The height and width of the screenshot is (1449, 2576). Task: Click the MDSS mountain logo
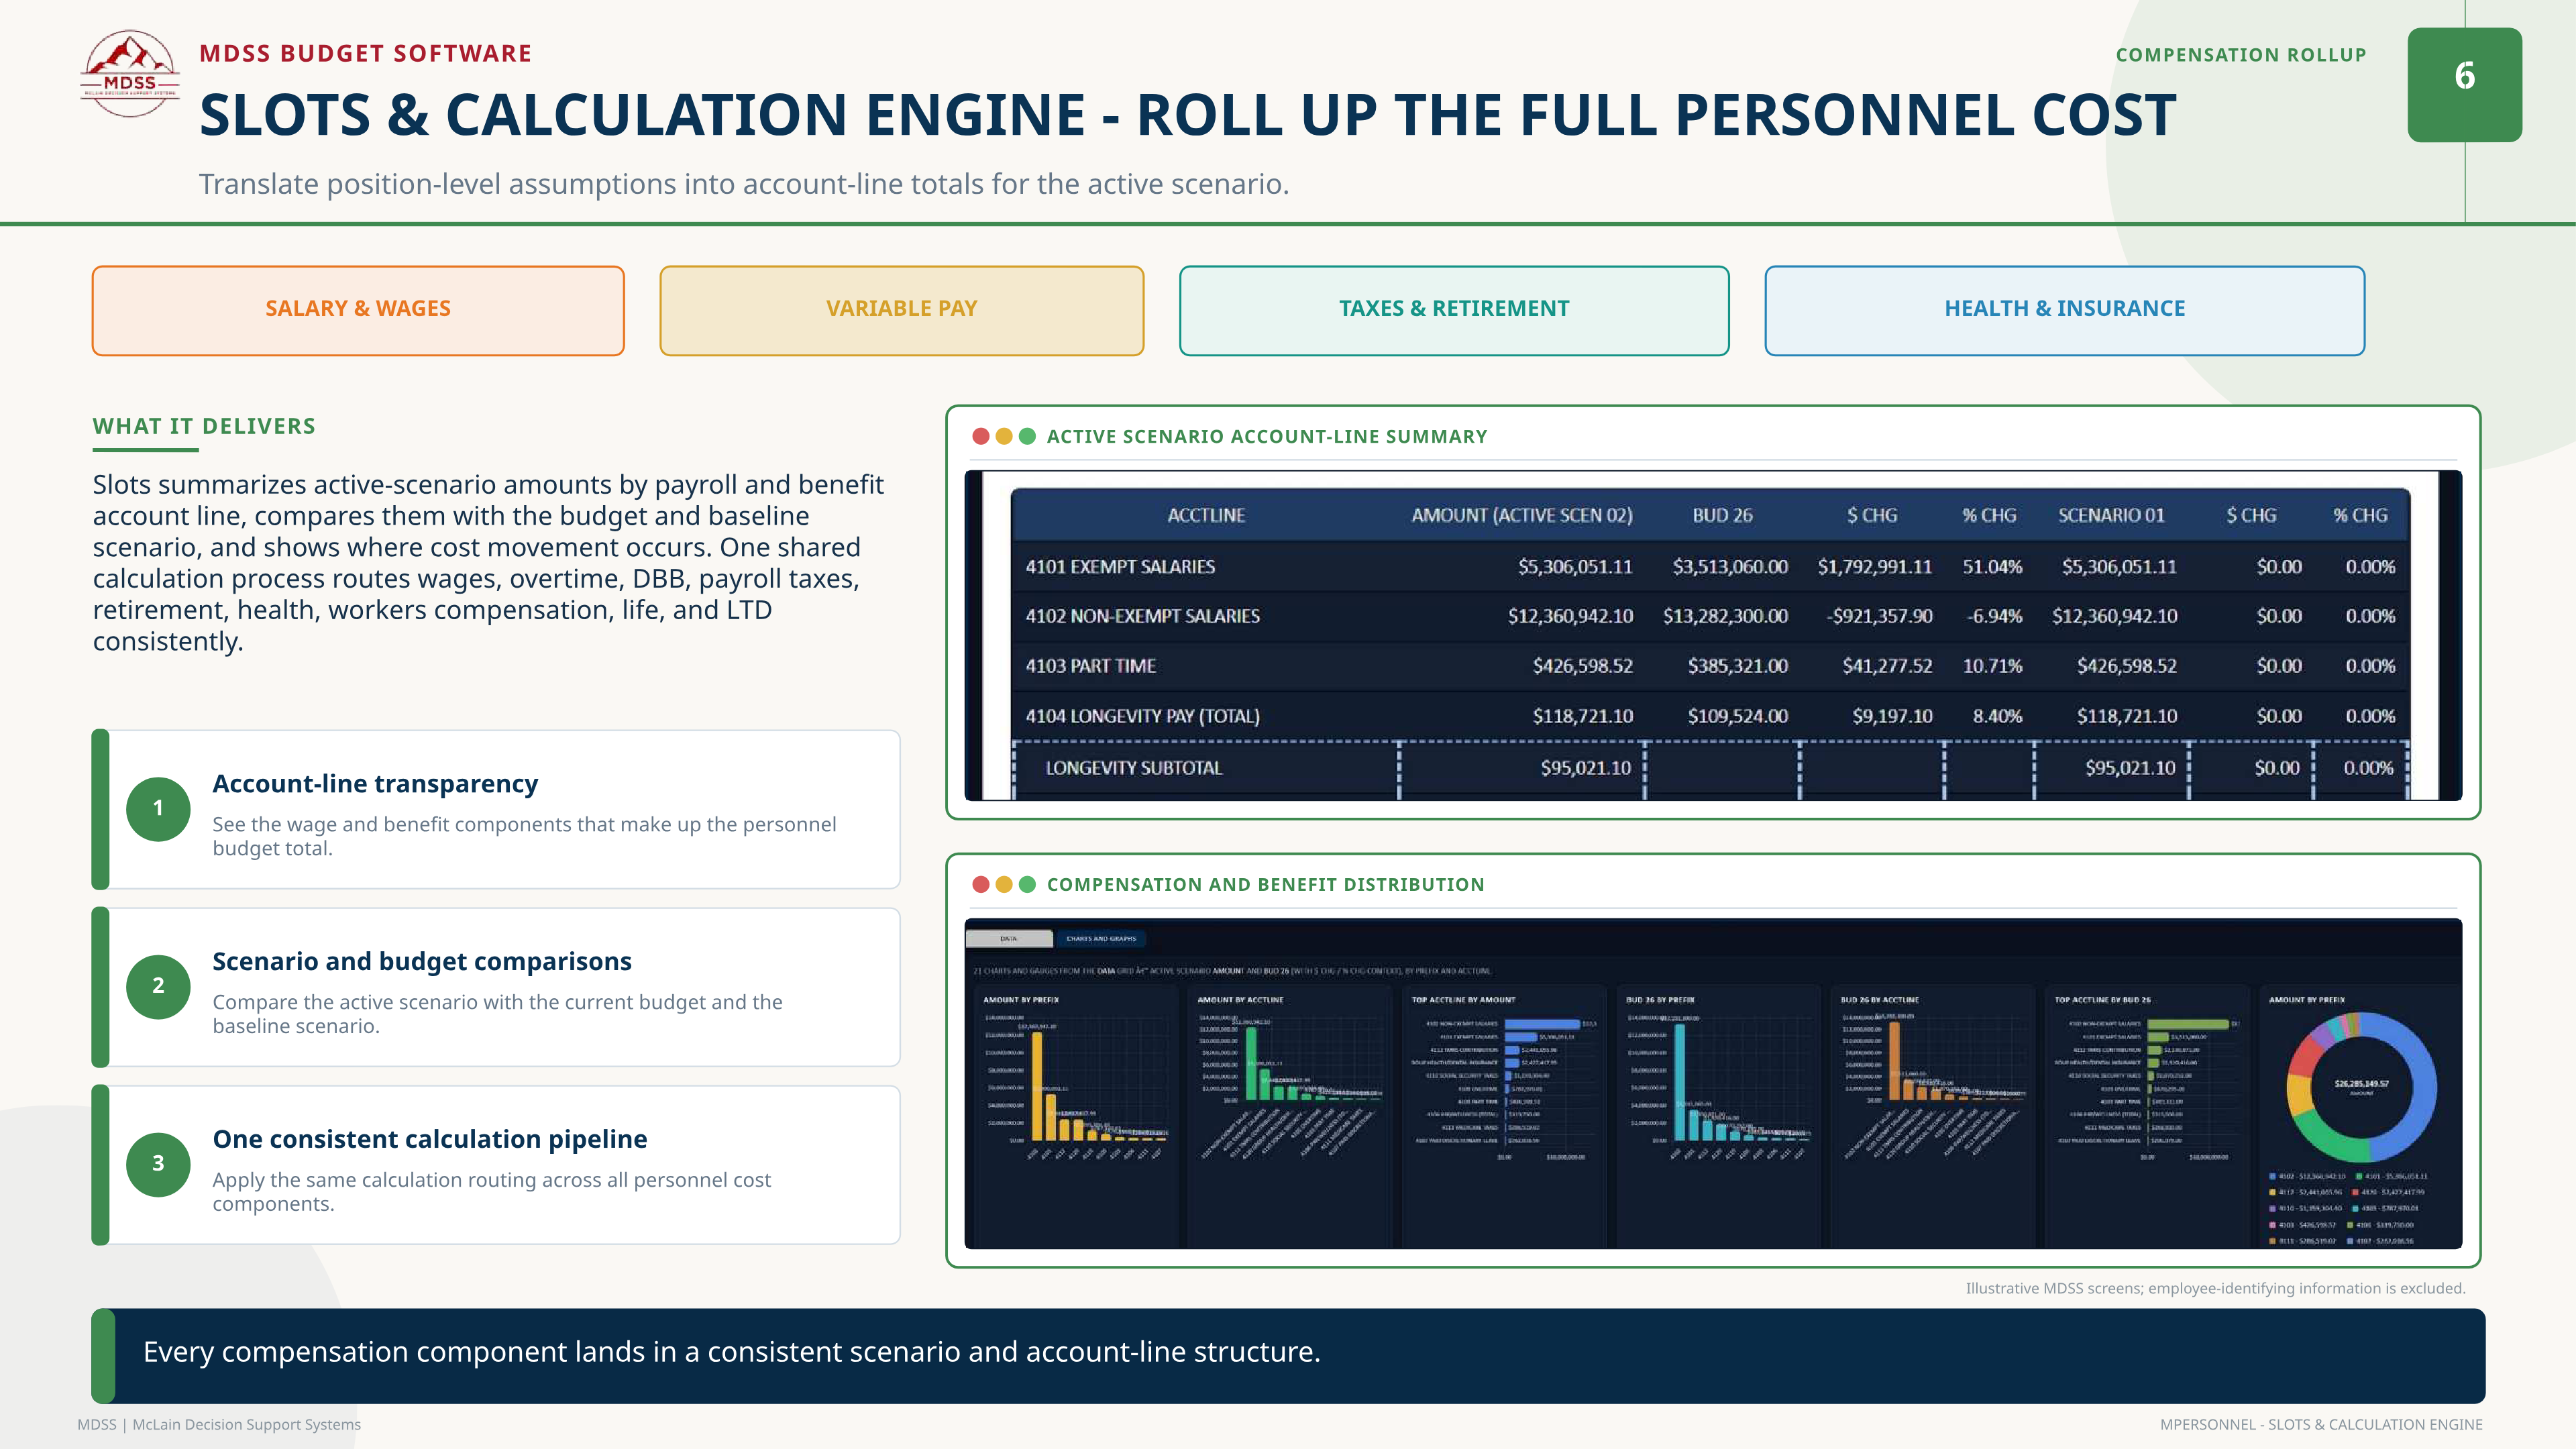[x=130, y=74]
